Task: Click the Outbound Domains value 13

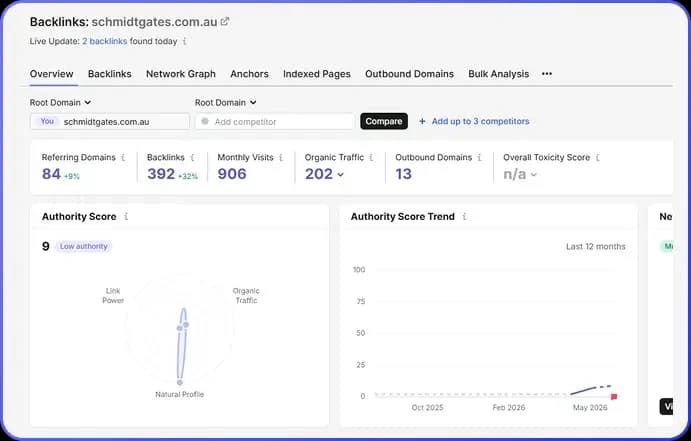Action: click(403, 174)
